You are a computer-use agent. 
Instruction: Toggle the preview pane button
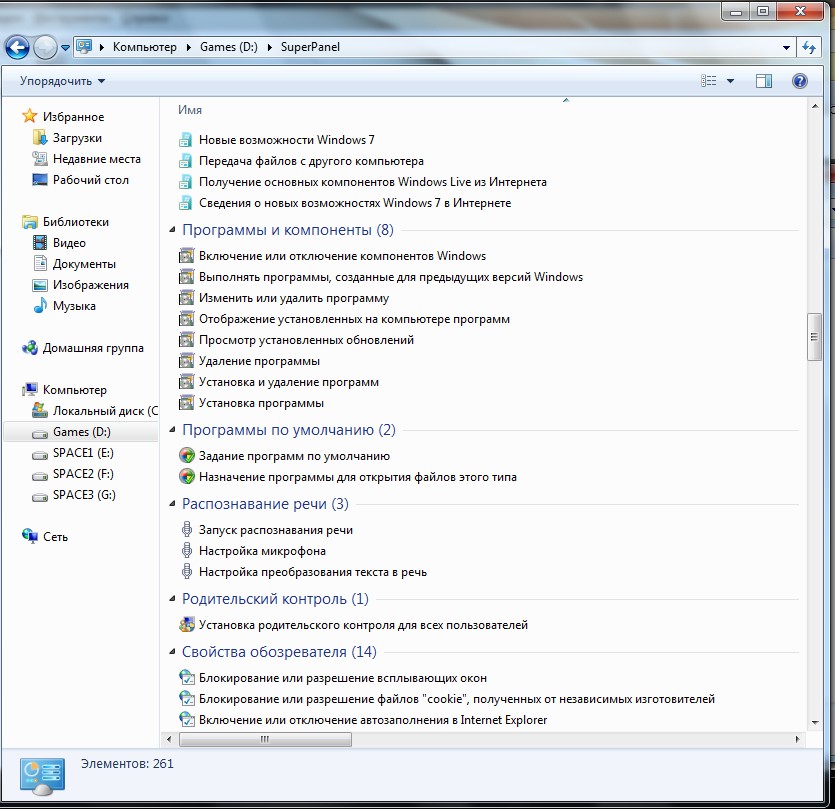[x=764, y=81]
